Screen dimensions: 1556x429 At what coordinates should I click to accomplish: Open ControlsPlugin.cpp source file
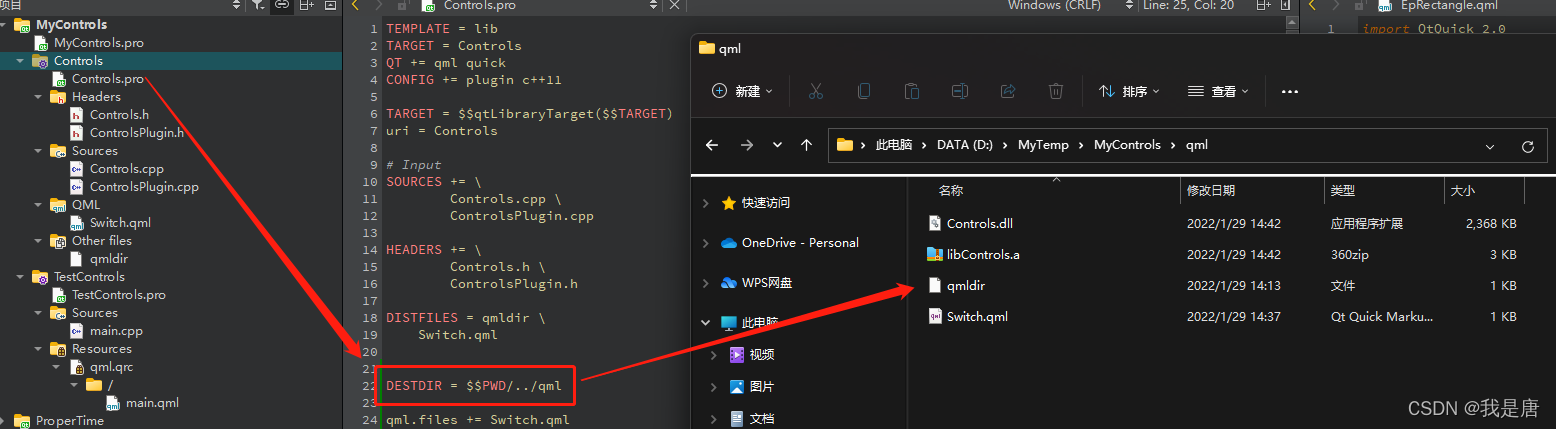(144, 187)
